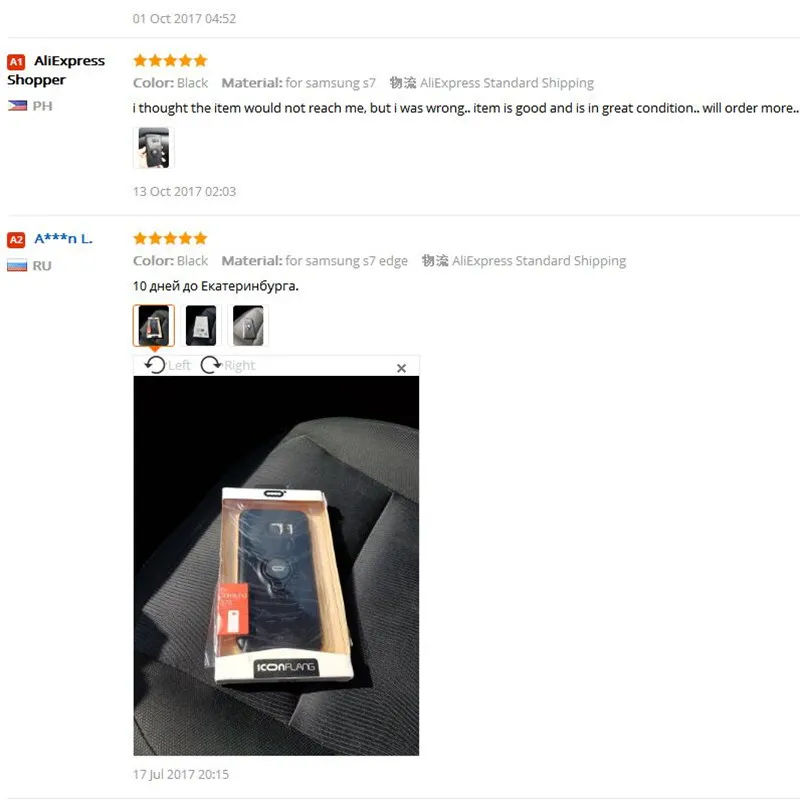Click the shipping icon in the PH review

click(x=403, y=83)
